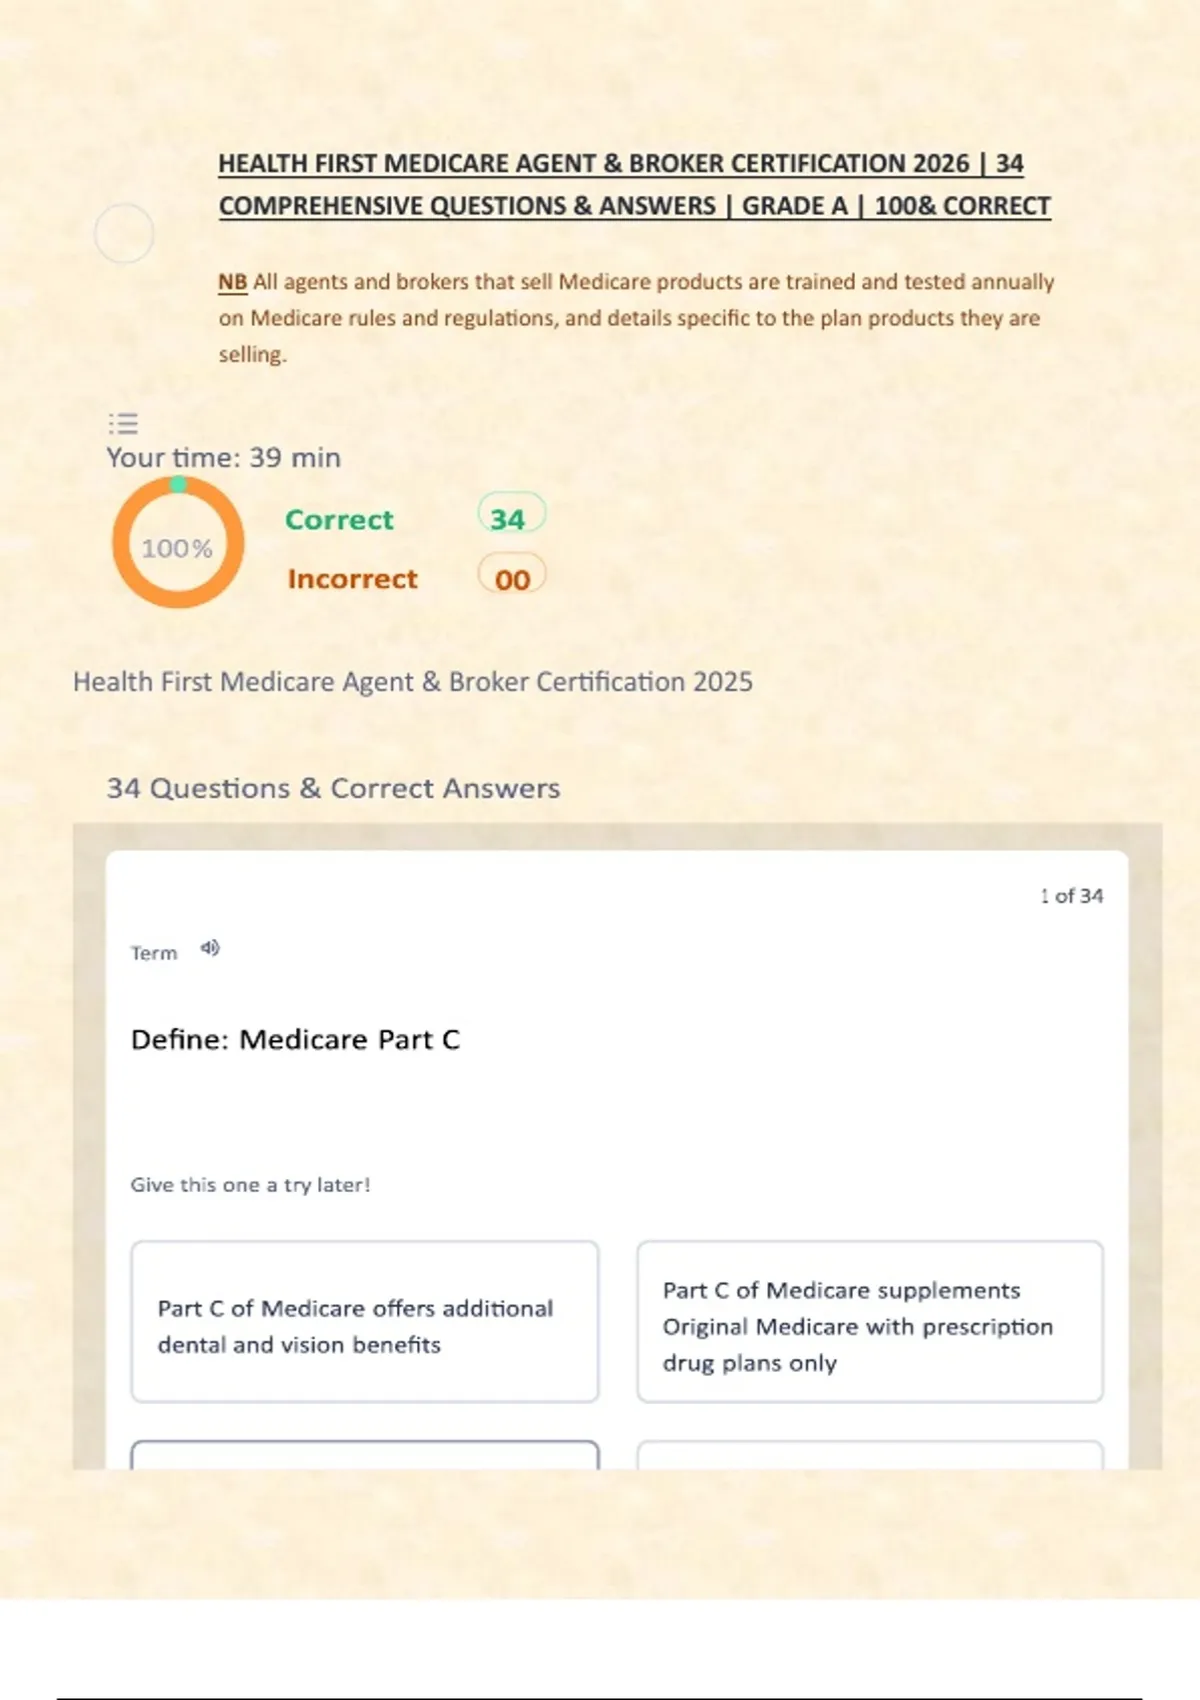Select the partially visible bottom-right answer card
The image size is (1200, 1700).
pos(869,1455)
